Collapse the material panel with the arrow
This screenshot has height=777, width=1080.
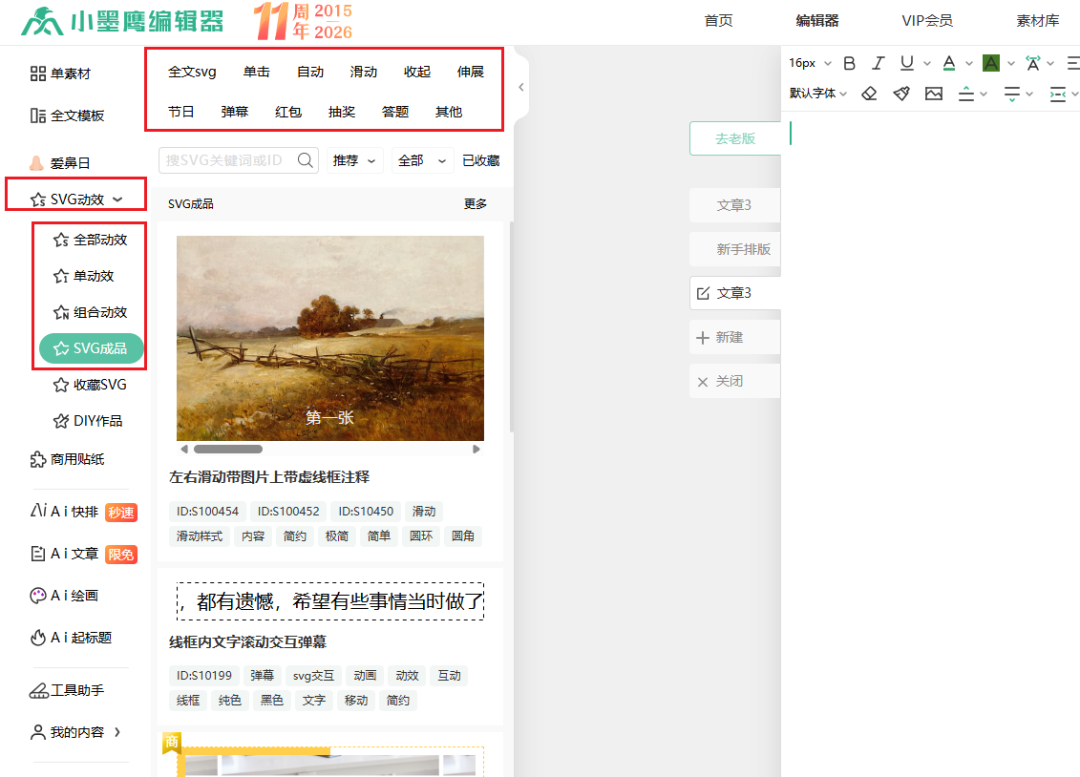coord(521,87)
